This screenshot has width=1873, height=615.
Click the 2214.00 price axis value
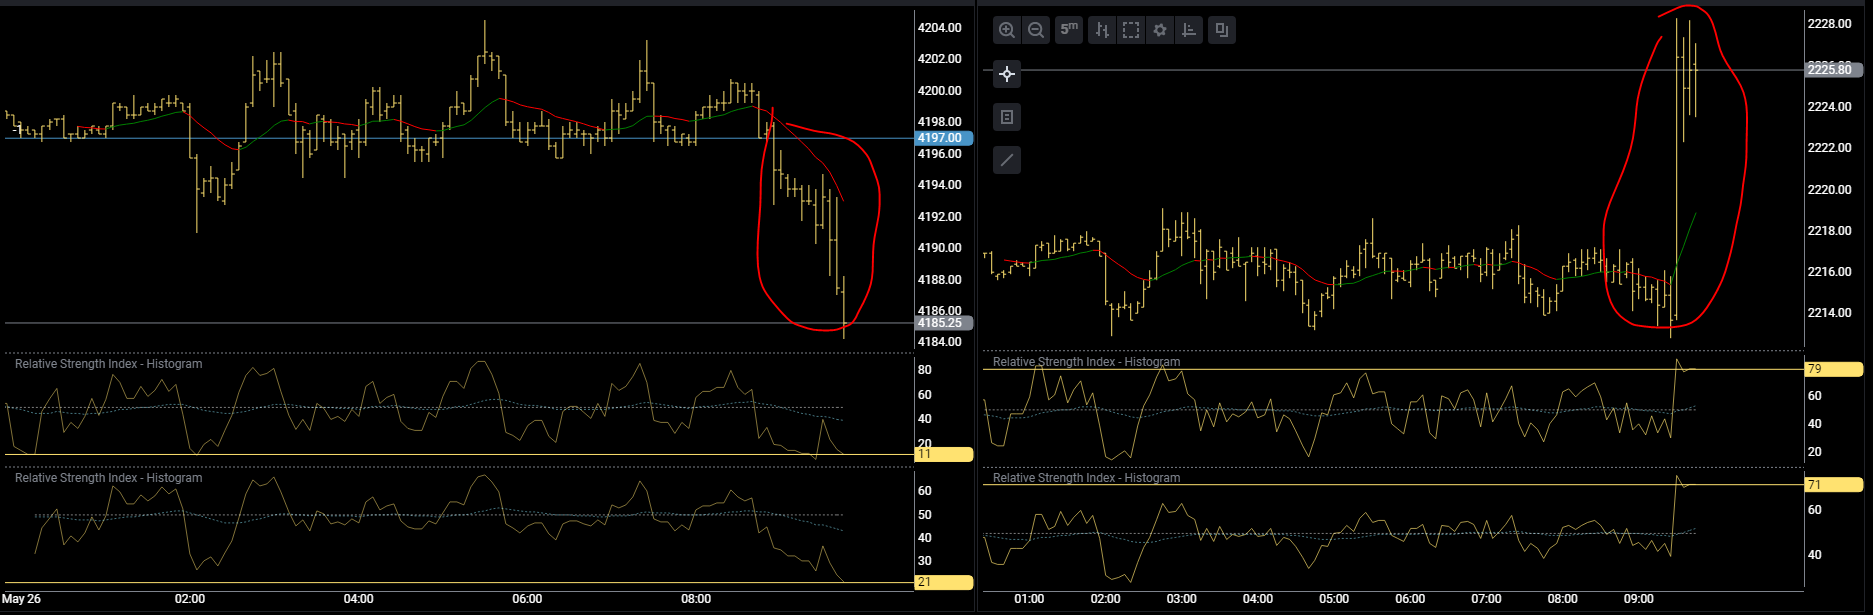(x=1830, y=313)
